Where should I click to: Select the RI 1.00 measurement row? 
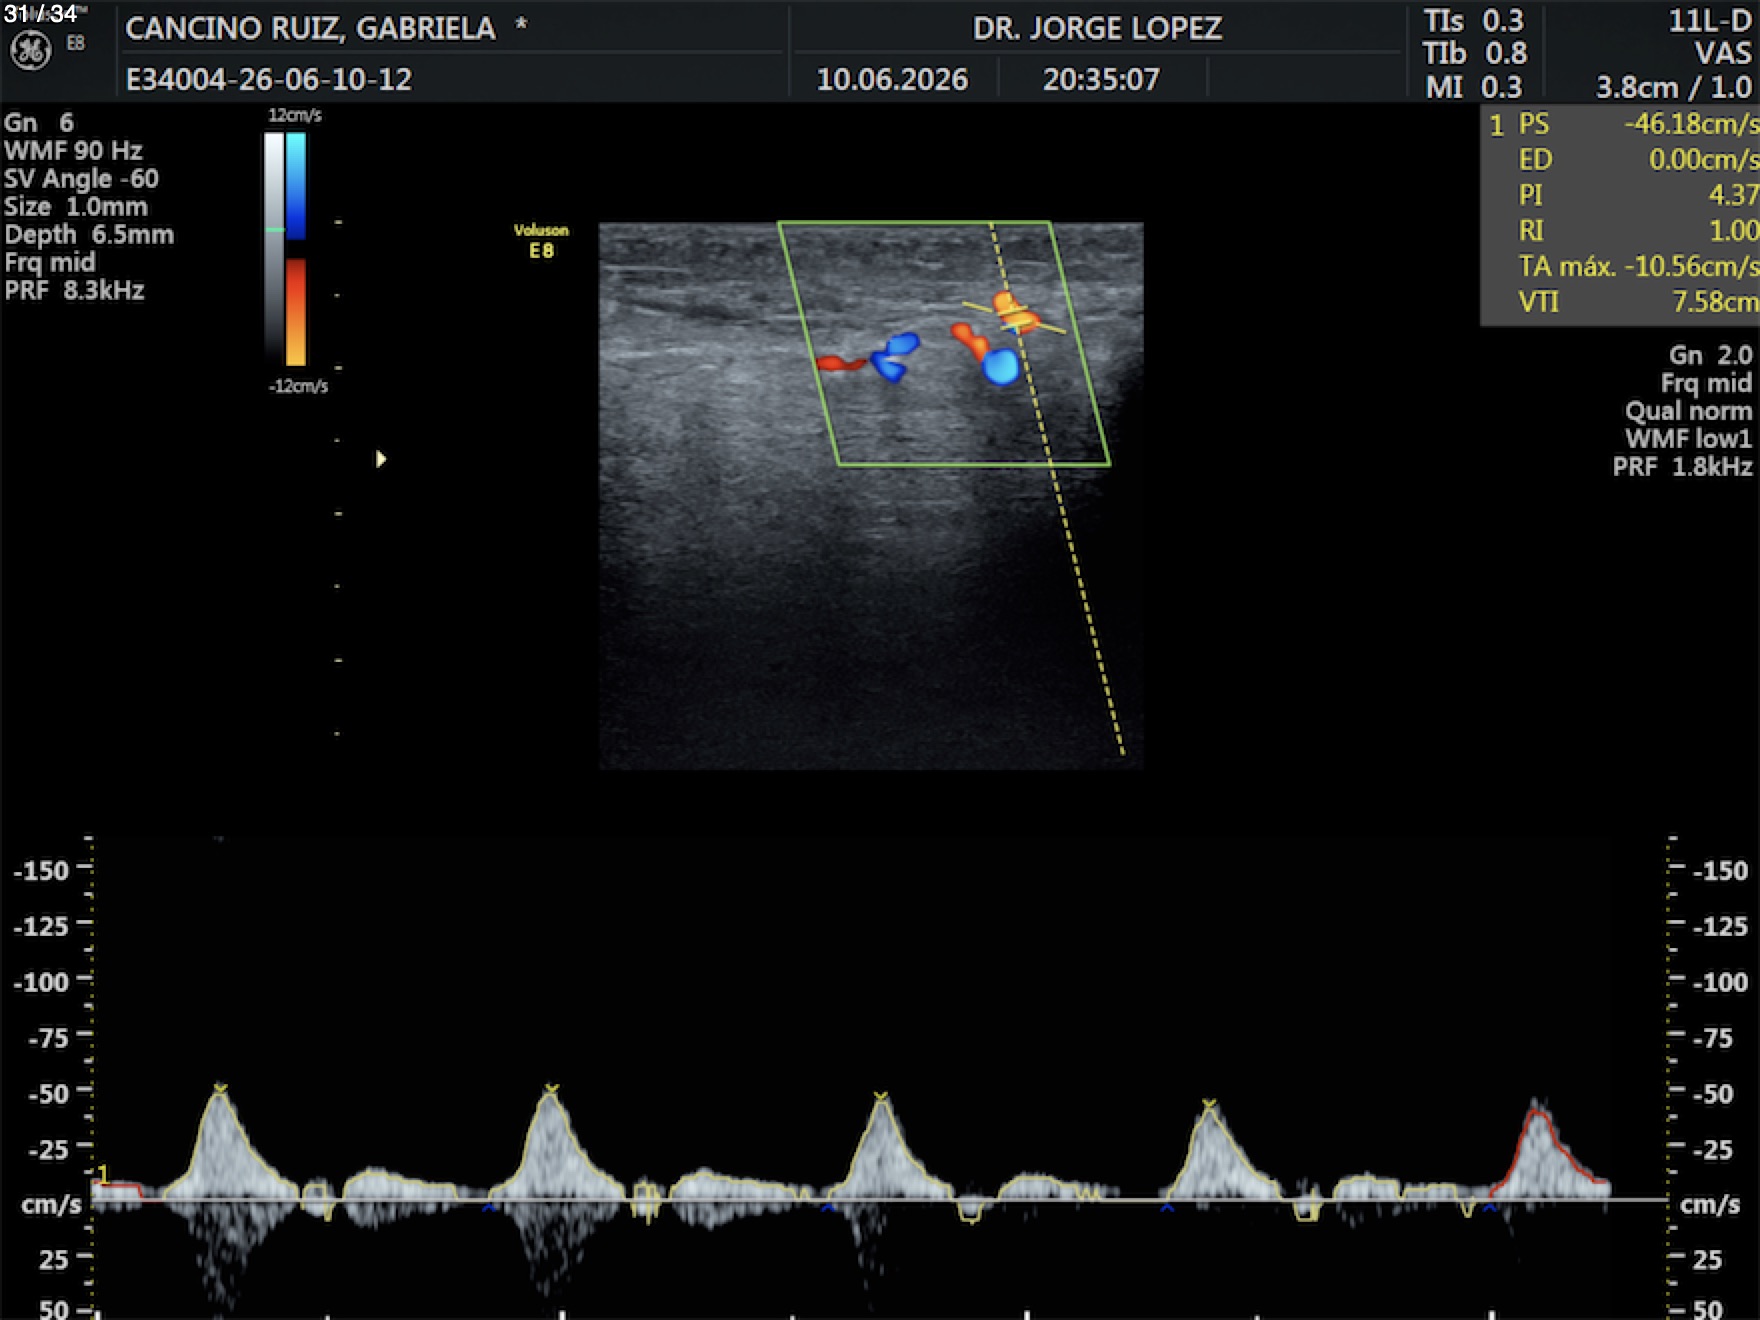(1636, 231)
